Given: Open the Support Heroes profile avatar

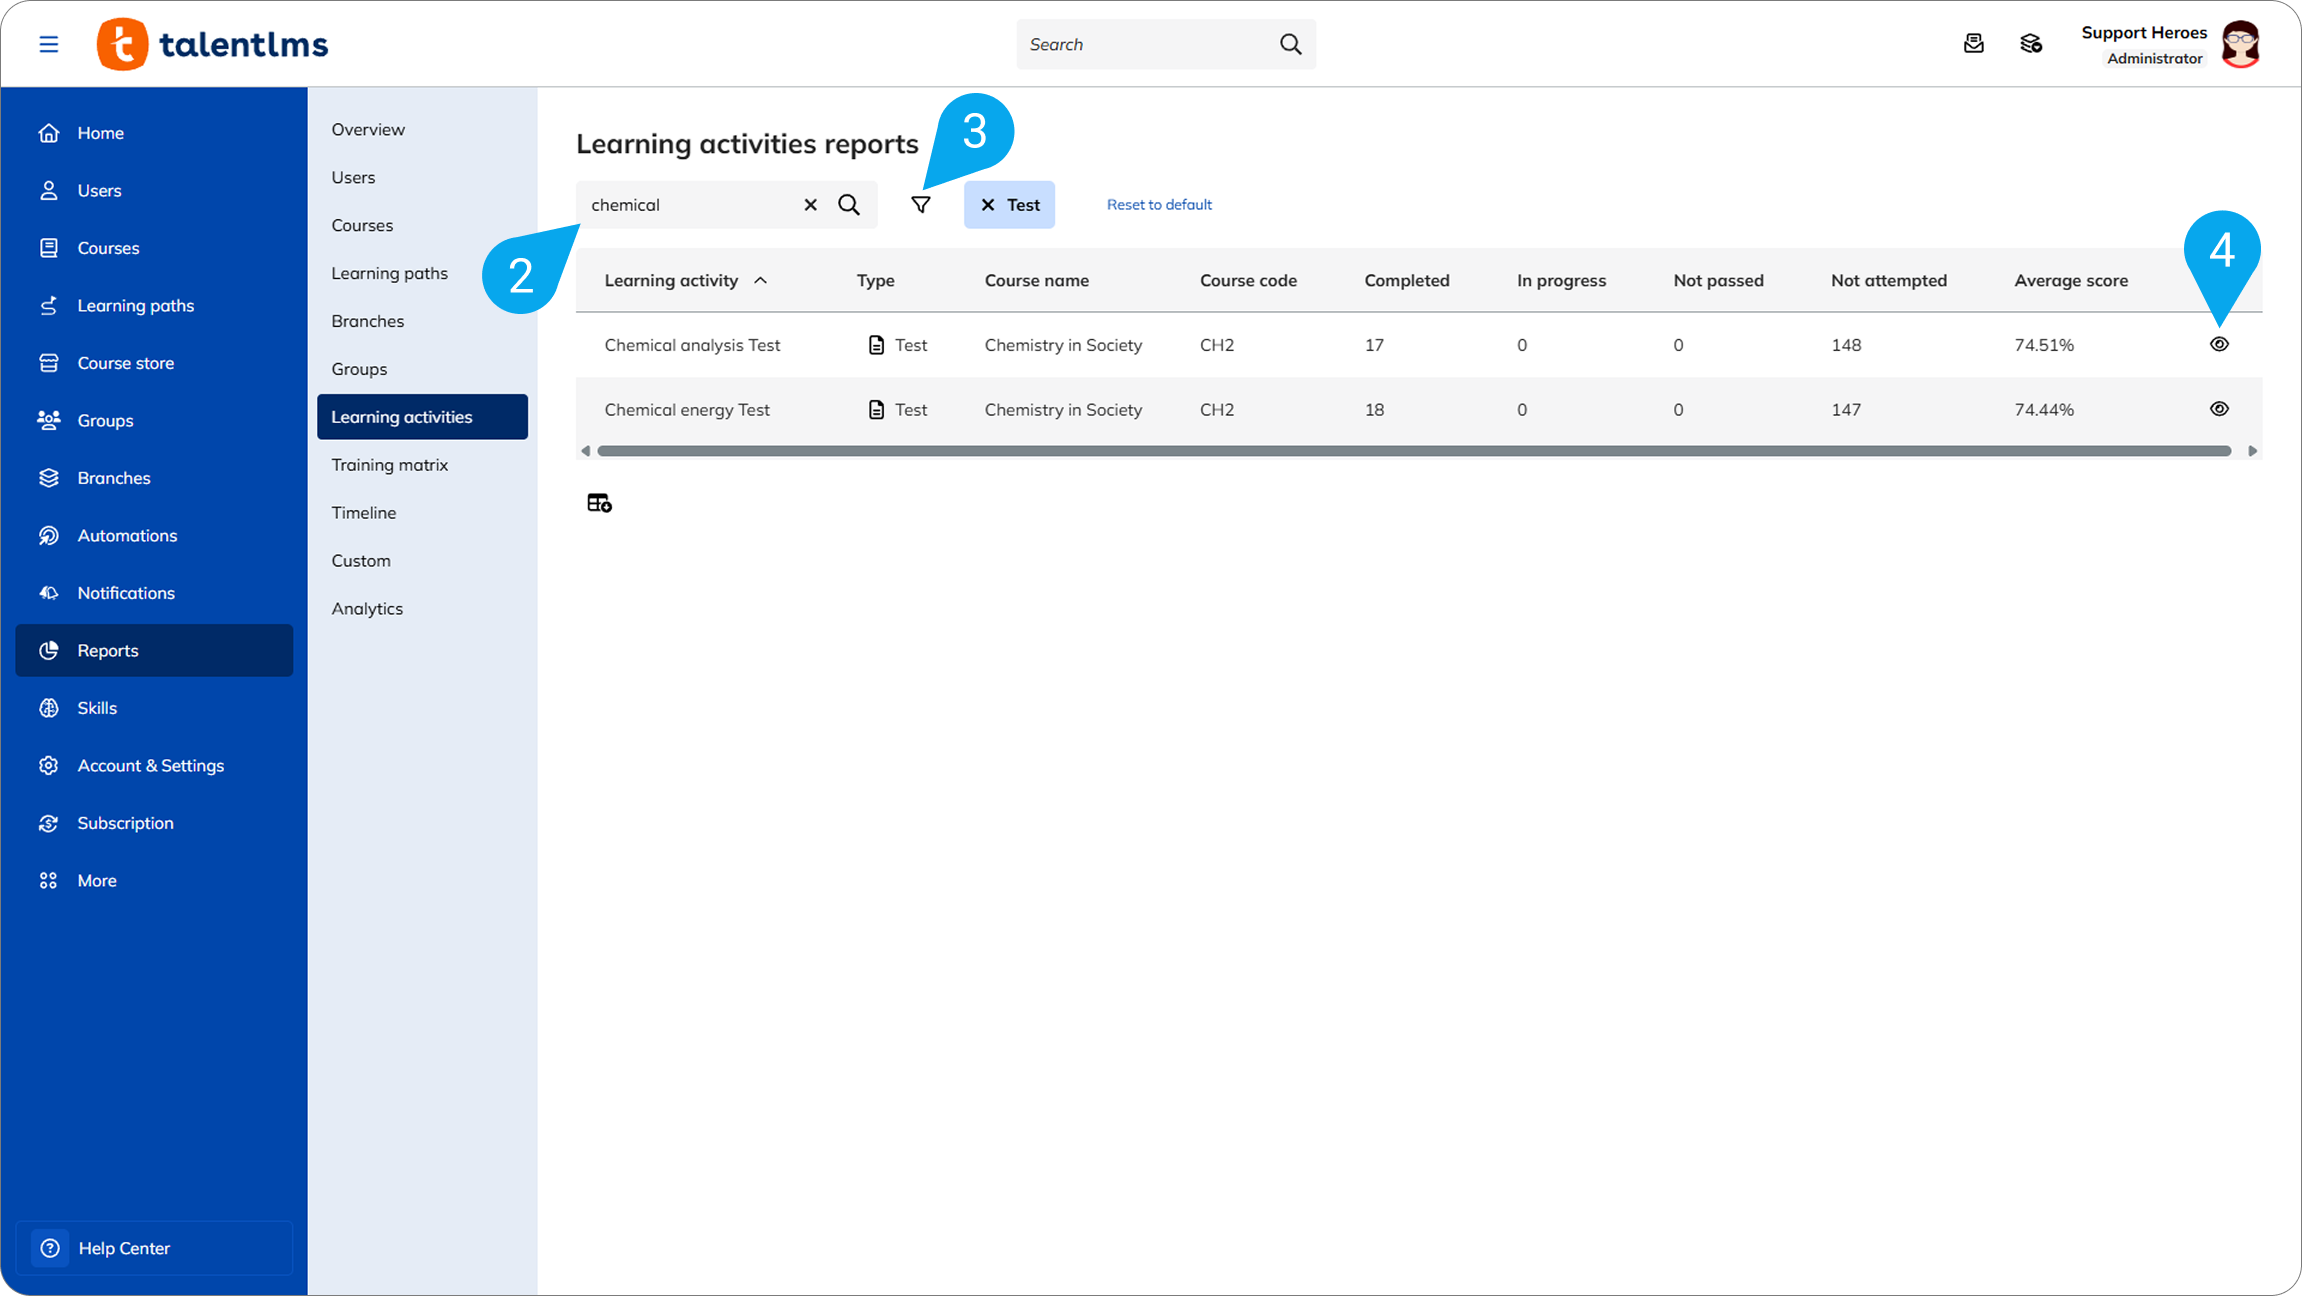Looking at the screenshot, I should pyautogui.click(x=2240, y=44).
